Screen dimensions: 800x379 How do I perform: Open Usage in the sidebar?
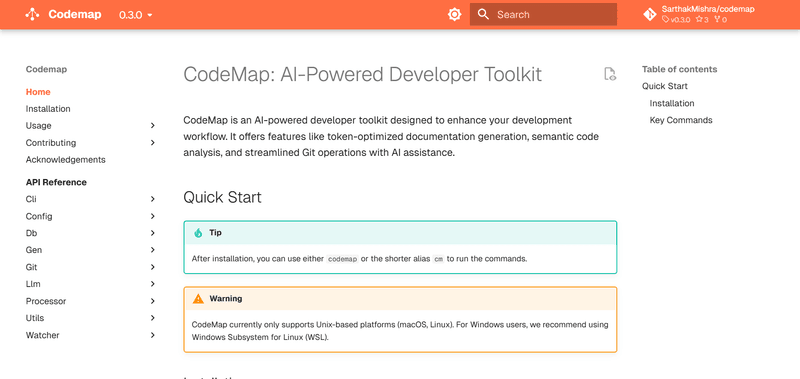click(x=38, y=125)
